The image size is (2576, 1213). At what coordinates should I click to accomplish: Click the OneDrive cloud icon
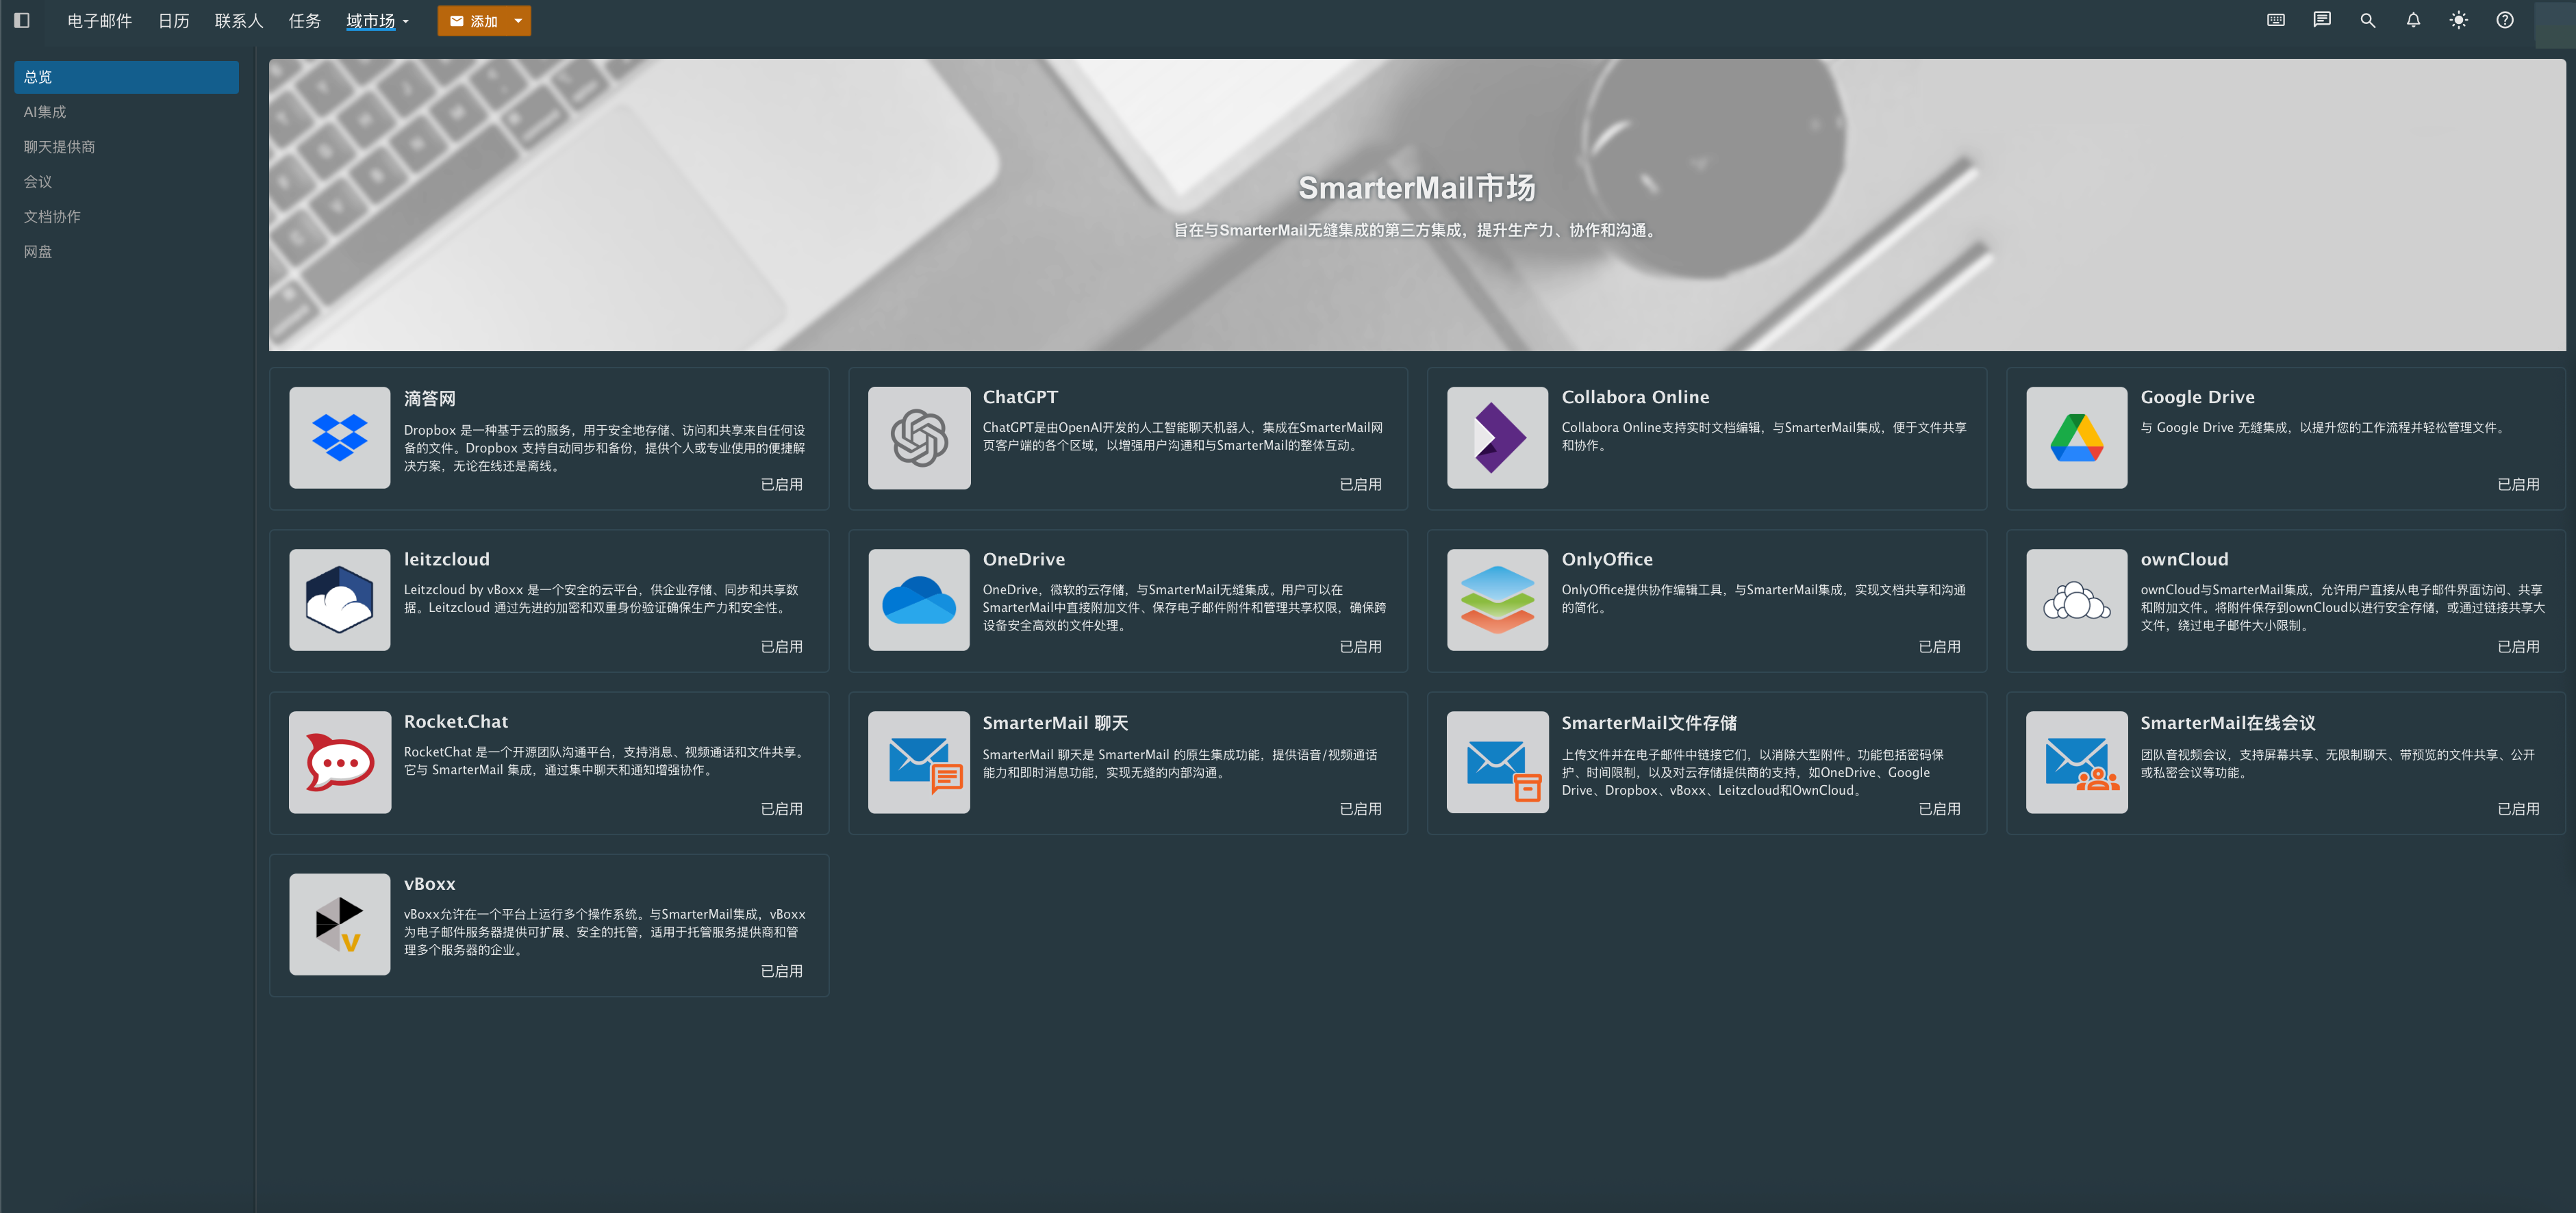(x=918, y=600)
